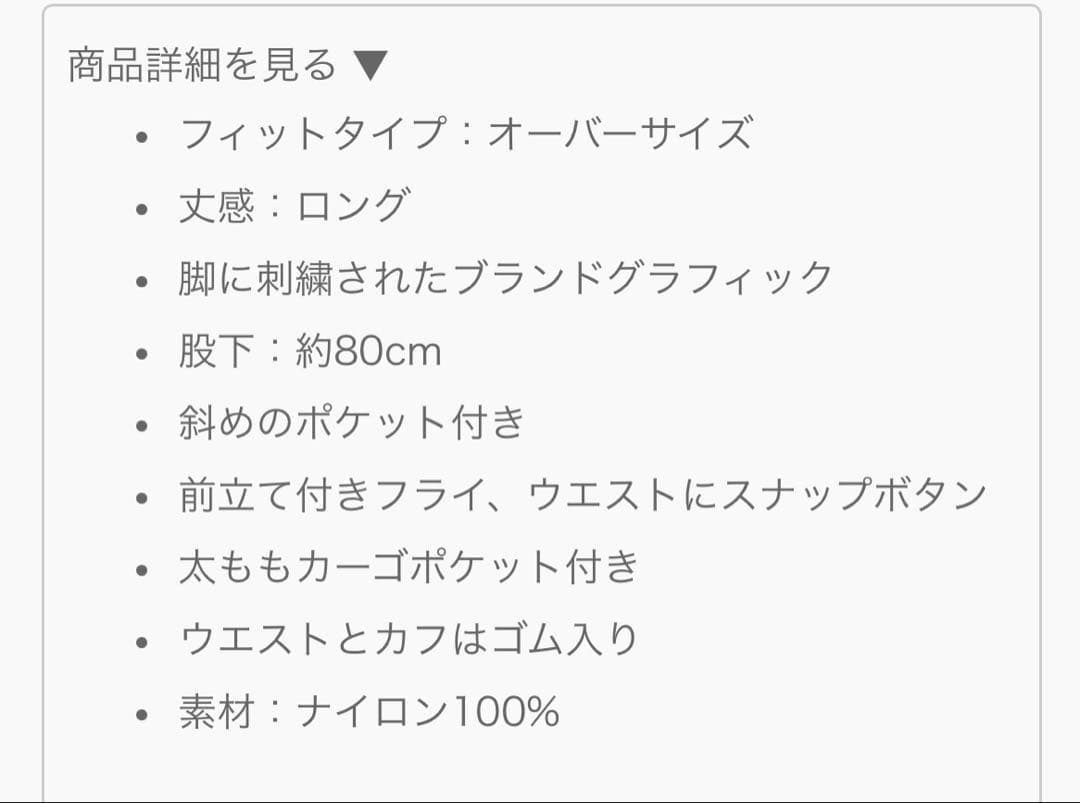Click the 商品詳細を見る header text
Image resolution: width=1080 pixels, height=803 pixels.
(x=203, y=66)
